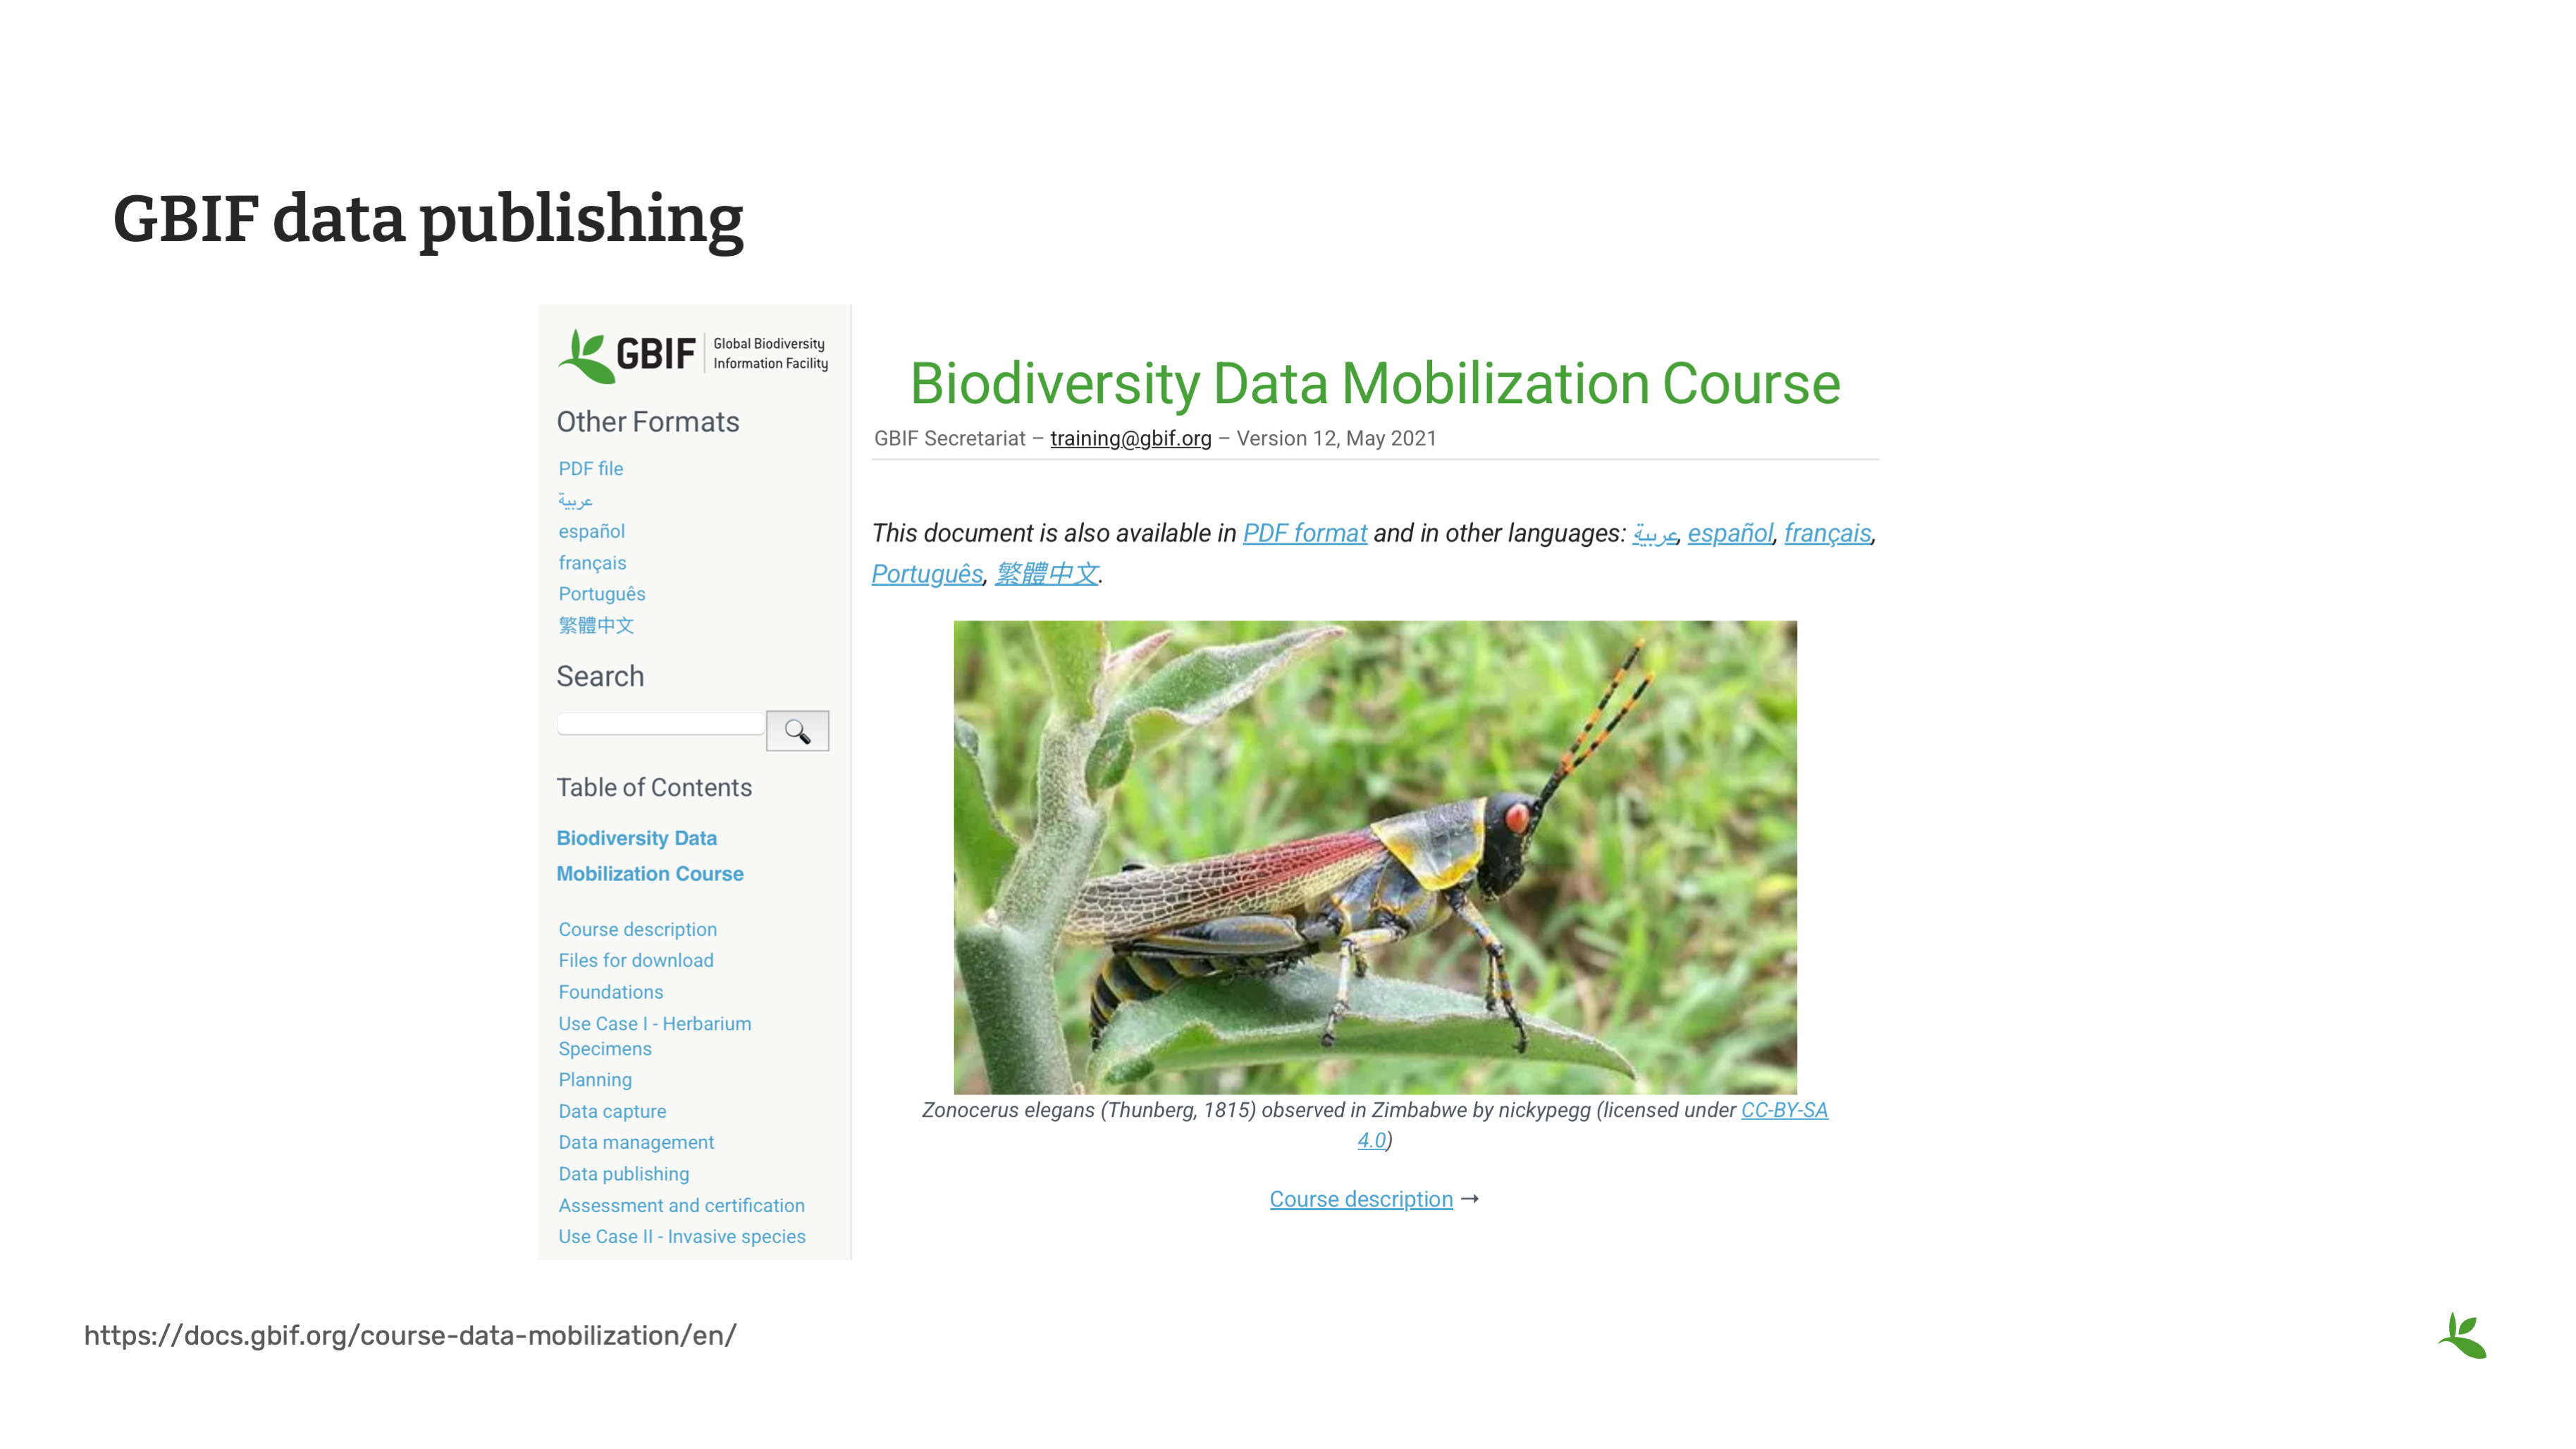Choose Português in the sidebar formats
Image resolution: width=2576 pixels, height=1449 pixels.
tap(601, 594)
